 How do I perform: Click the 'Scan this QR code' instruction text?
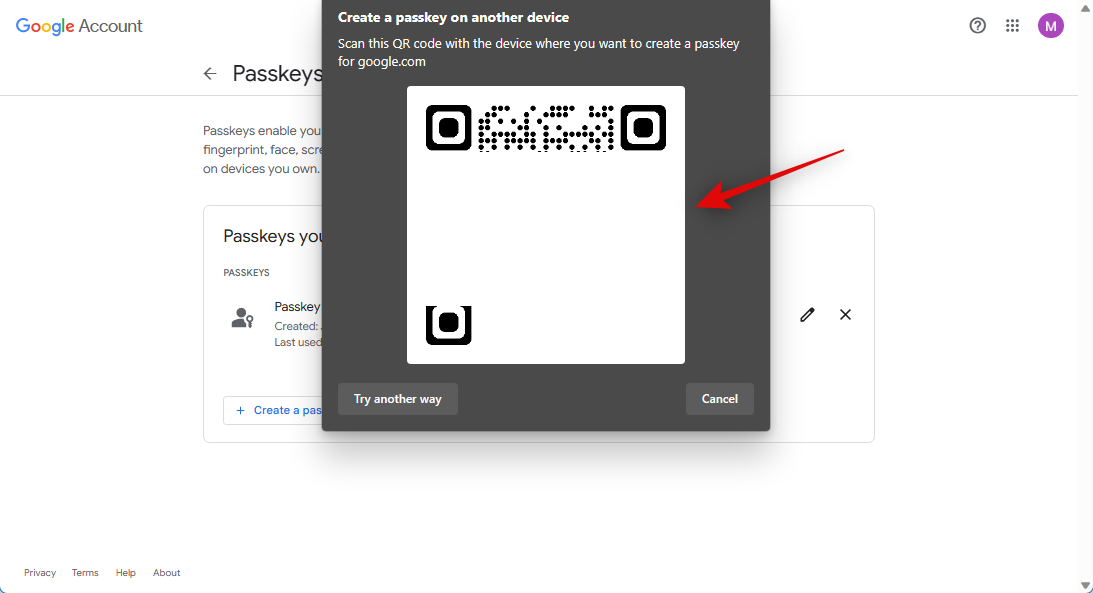[x=539, y=52]
